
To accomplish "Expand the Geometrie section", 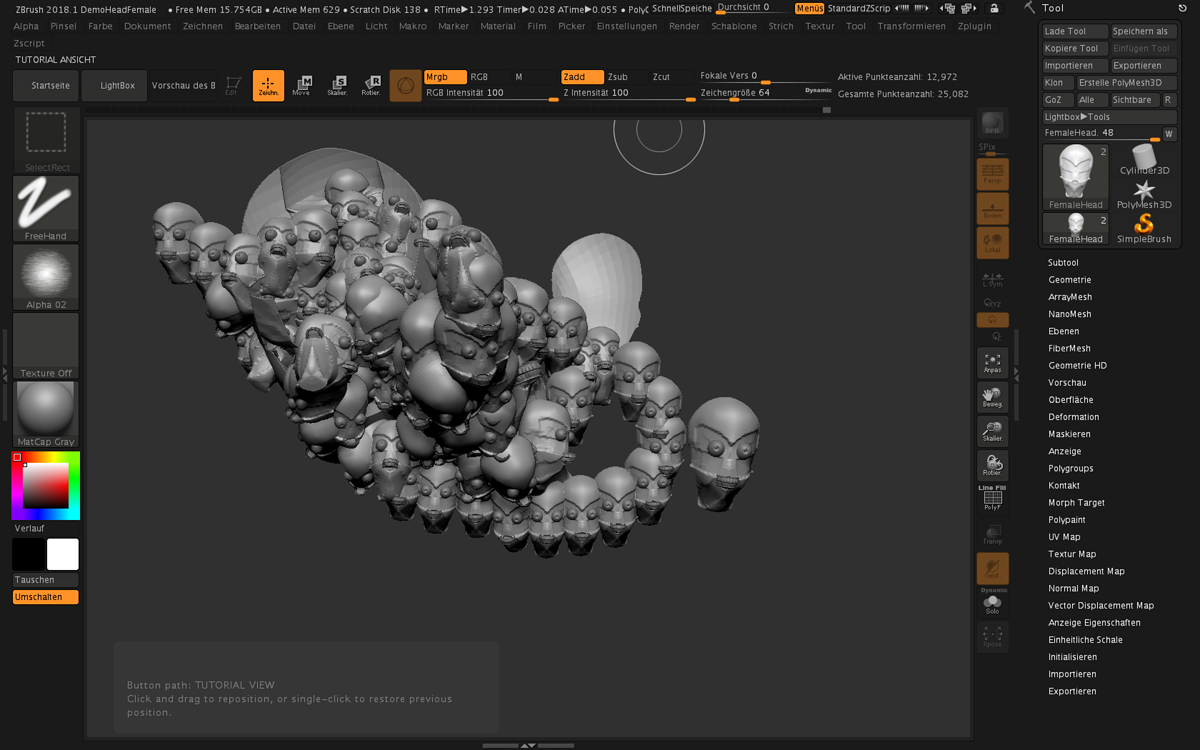I will [x=1070, y=280].
